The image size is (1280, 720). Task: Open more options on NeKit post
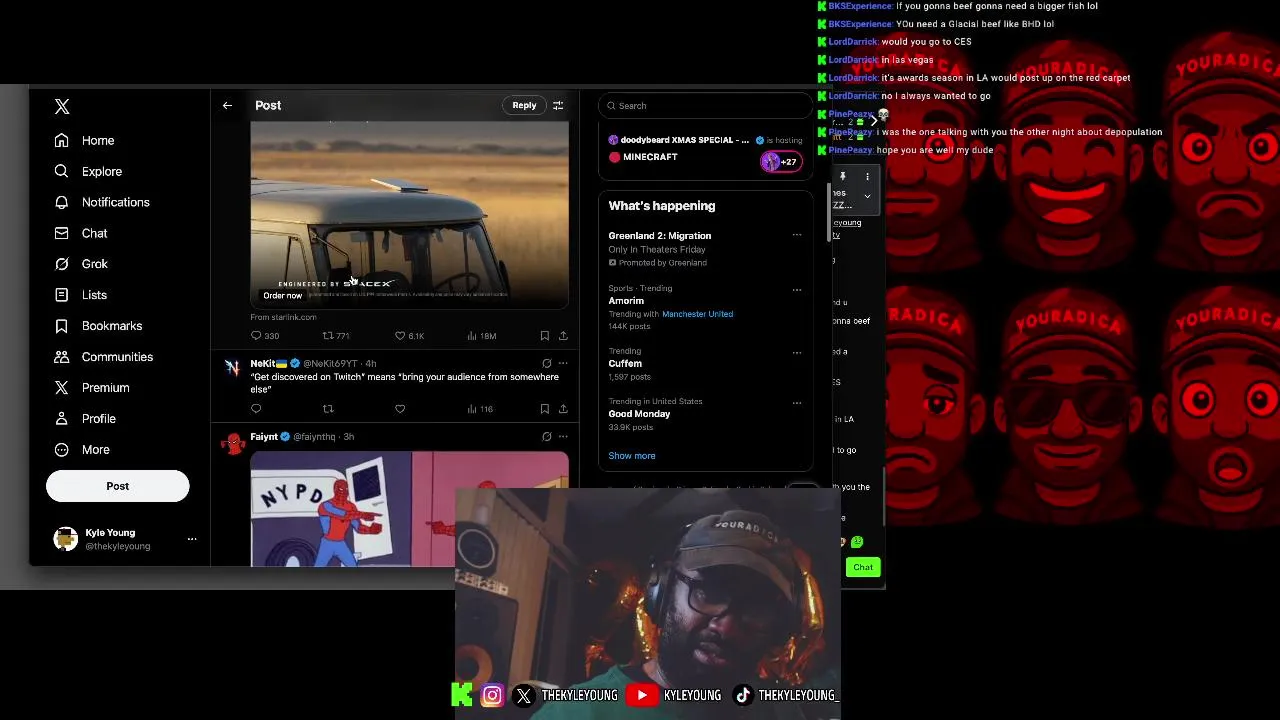(563, 363)
